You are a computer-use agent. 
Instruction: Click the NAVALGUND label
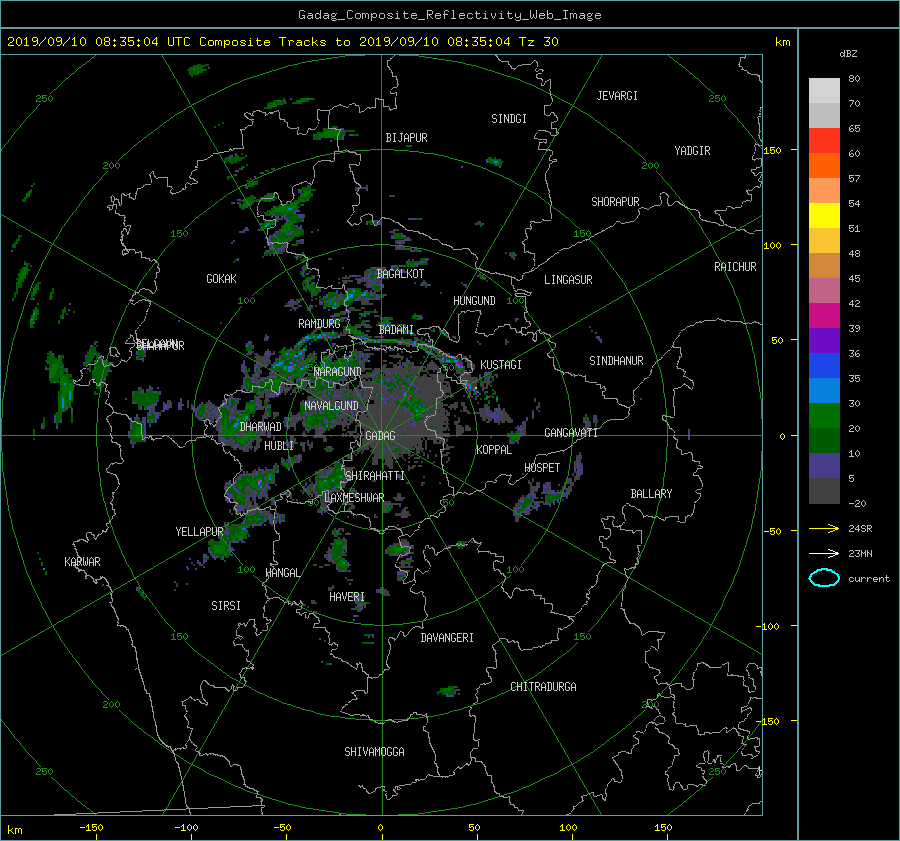point(331,406)
